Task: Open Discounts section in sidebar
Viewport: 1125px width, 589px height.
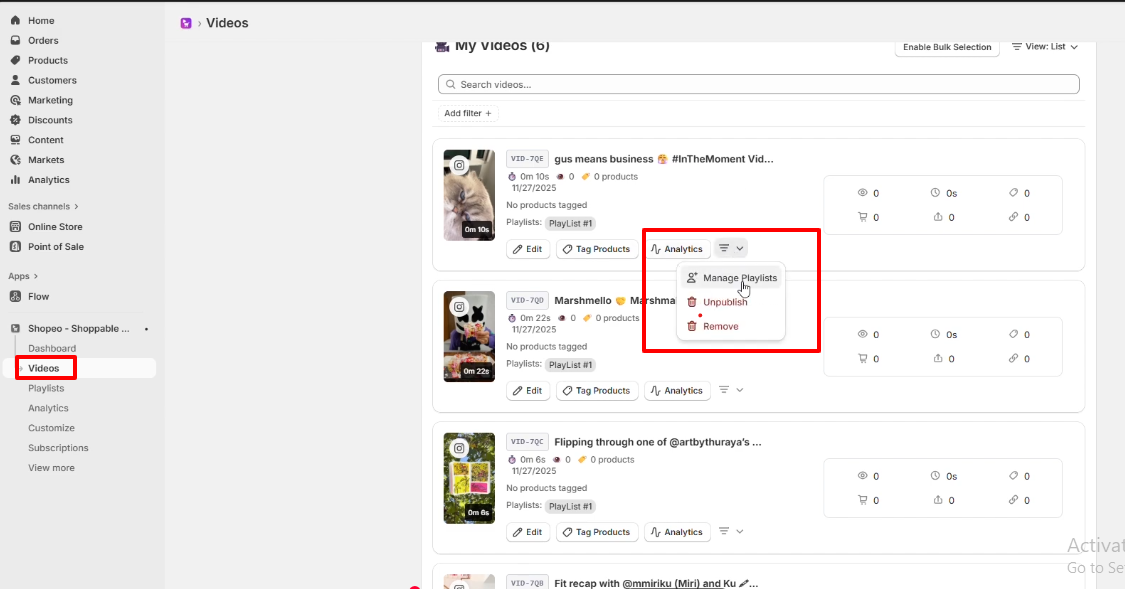Action: coord(50,120)
